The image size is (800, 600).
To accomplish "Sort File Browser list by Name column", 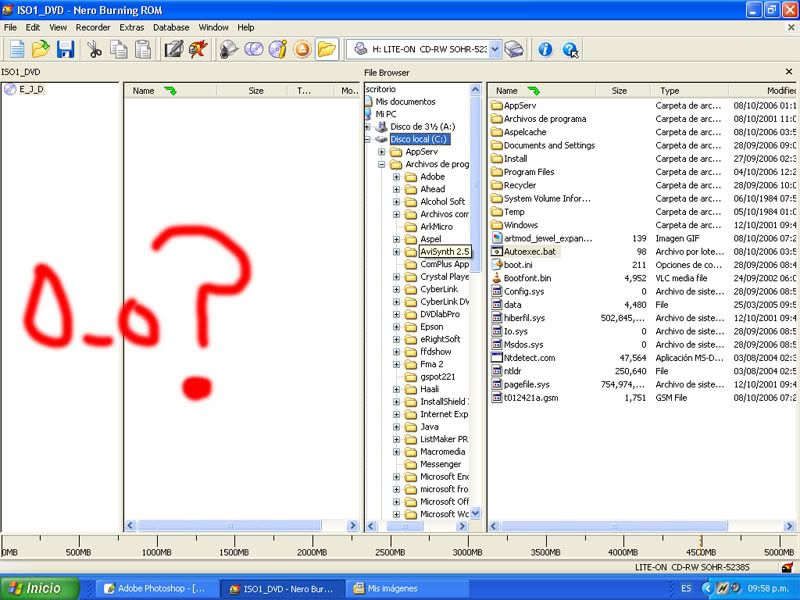I will (x=542, y=91).
